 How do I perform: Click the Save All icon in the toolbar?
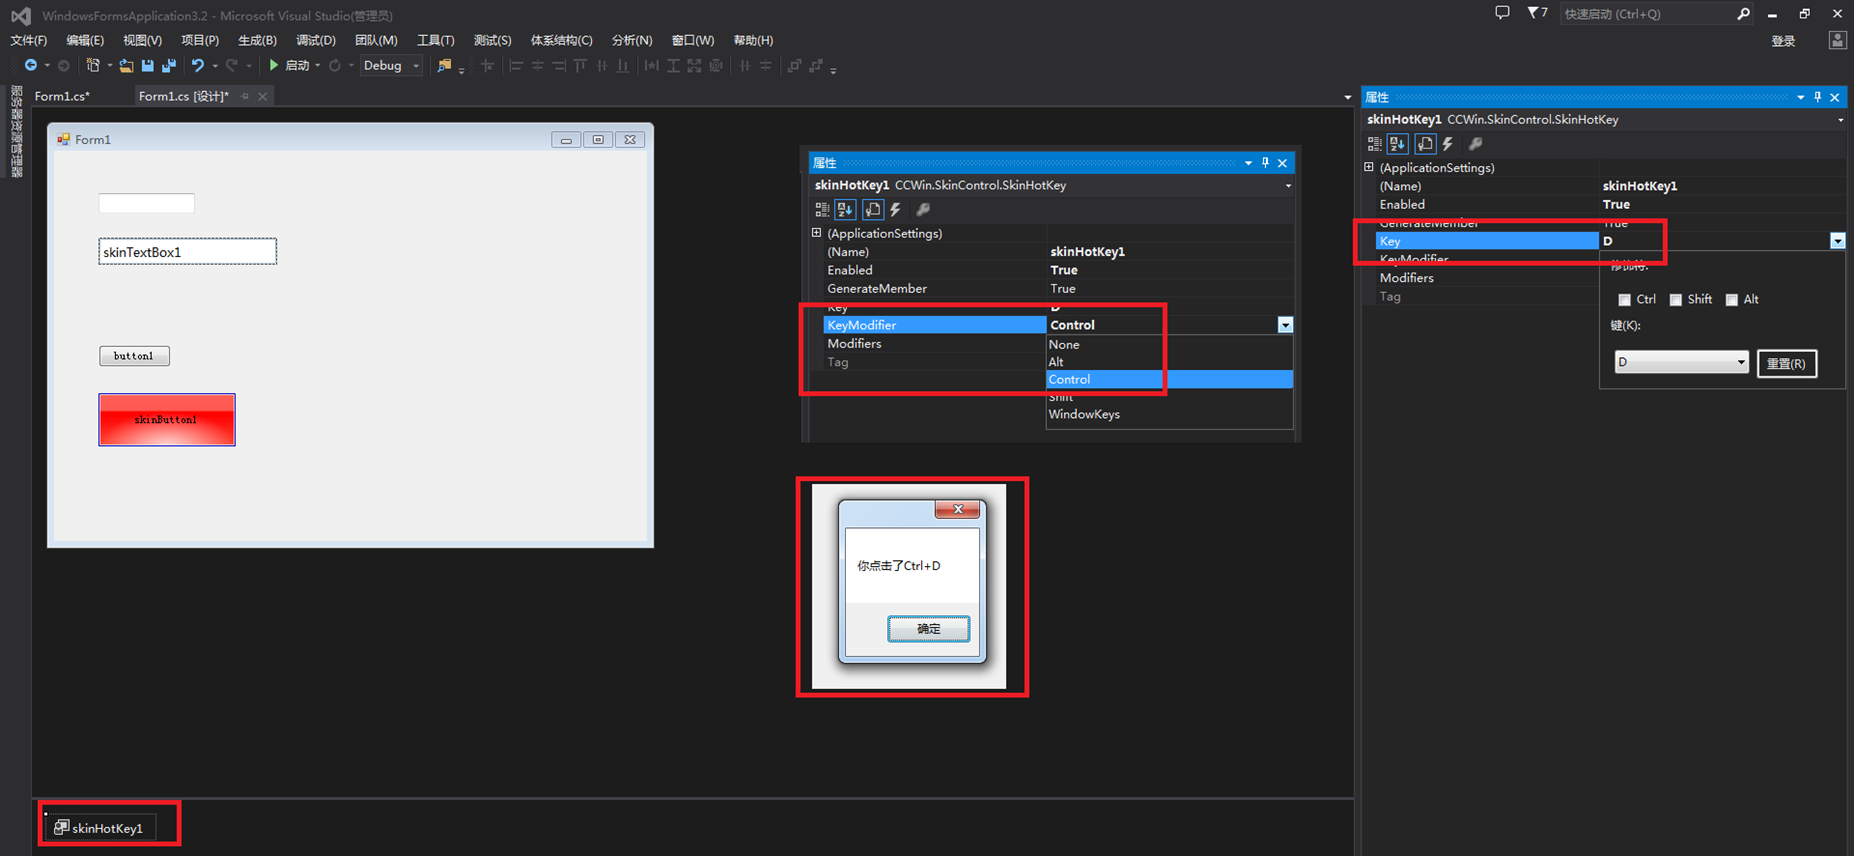click(x=169, y=66)
